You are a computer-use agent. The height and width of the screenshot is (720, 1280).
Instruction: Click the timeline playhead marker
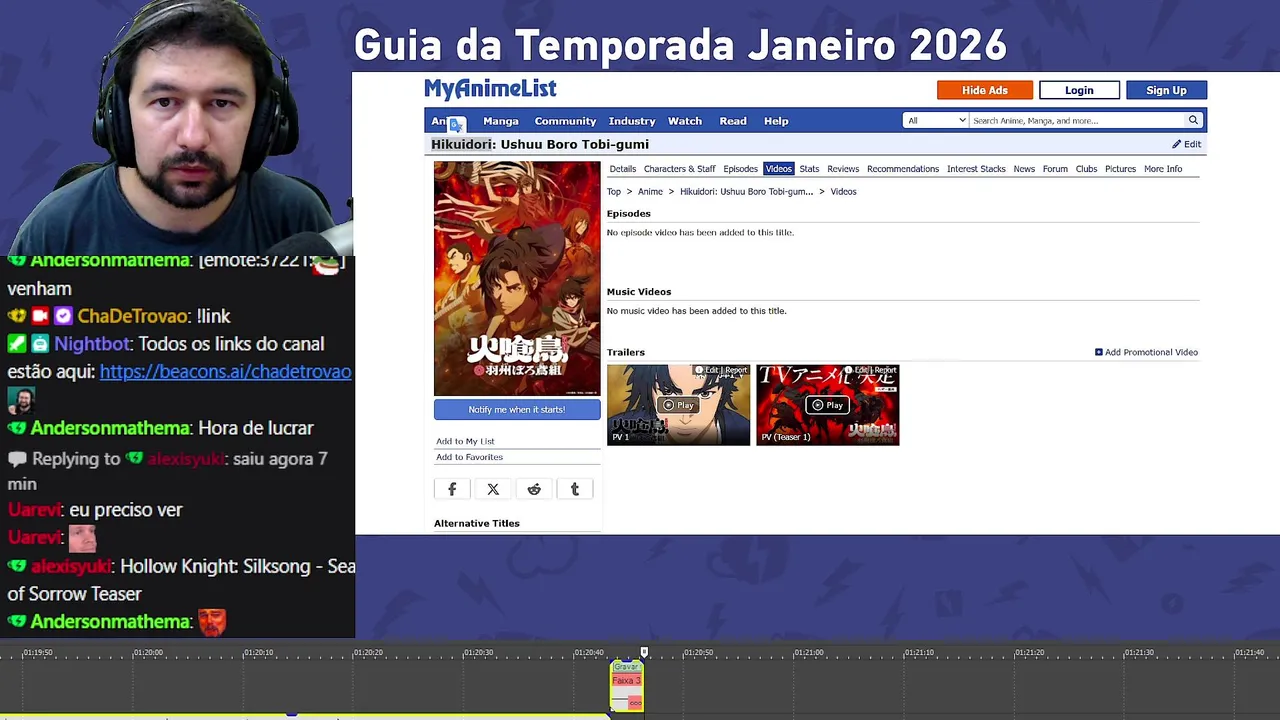click(644, 652)
